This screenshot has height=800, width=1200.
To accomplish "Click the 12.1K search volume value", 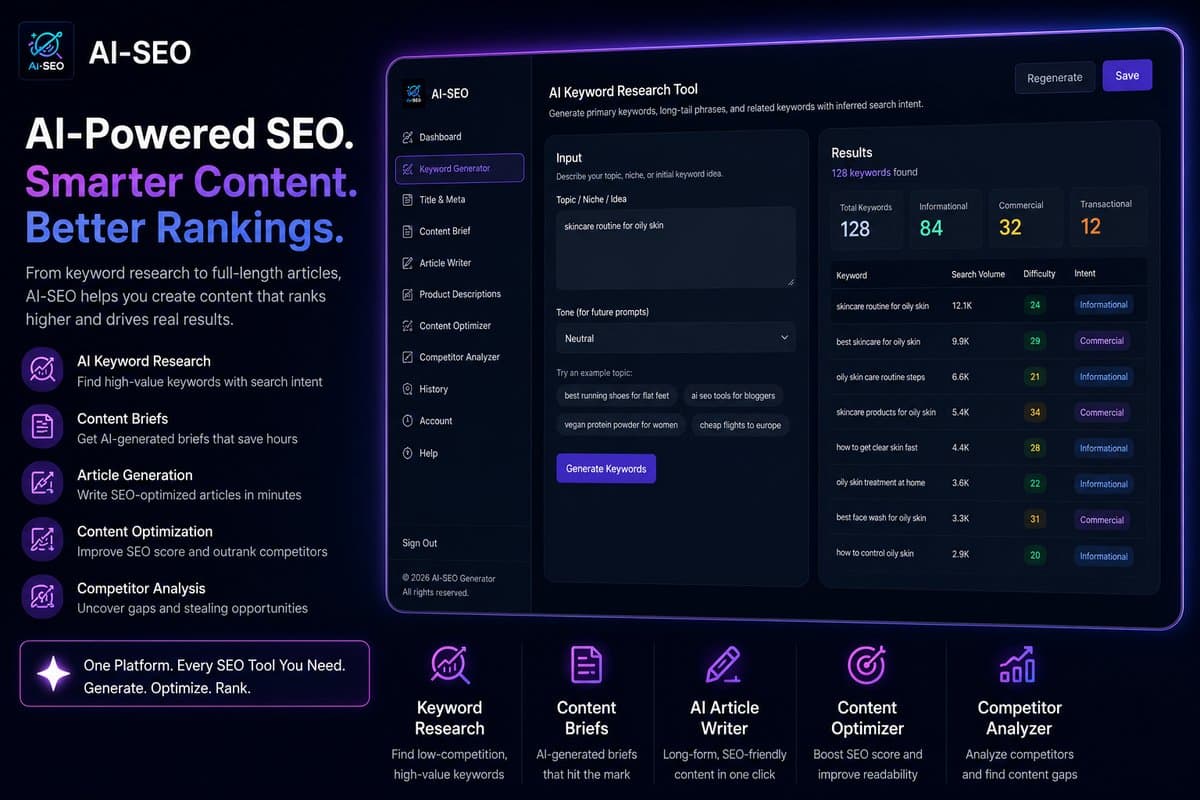I will click(962, 305).
